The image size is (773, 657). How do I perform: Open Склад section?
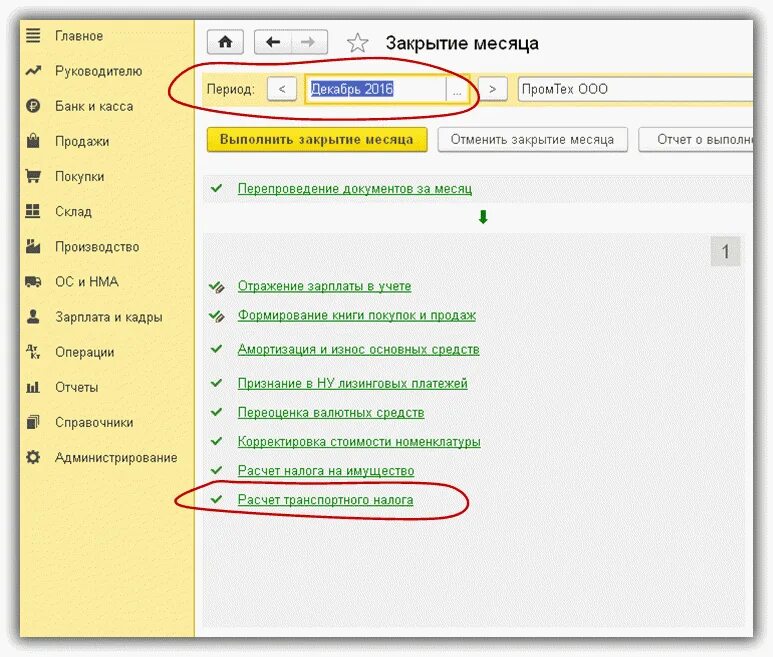click(x=73, y=211)
